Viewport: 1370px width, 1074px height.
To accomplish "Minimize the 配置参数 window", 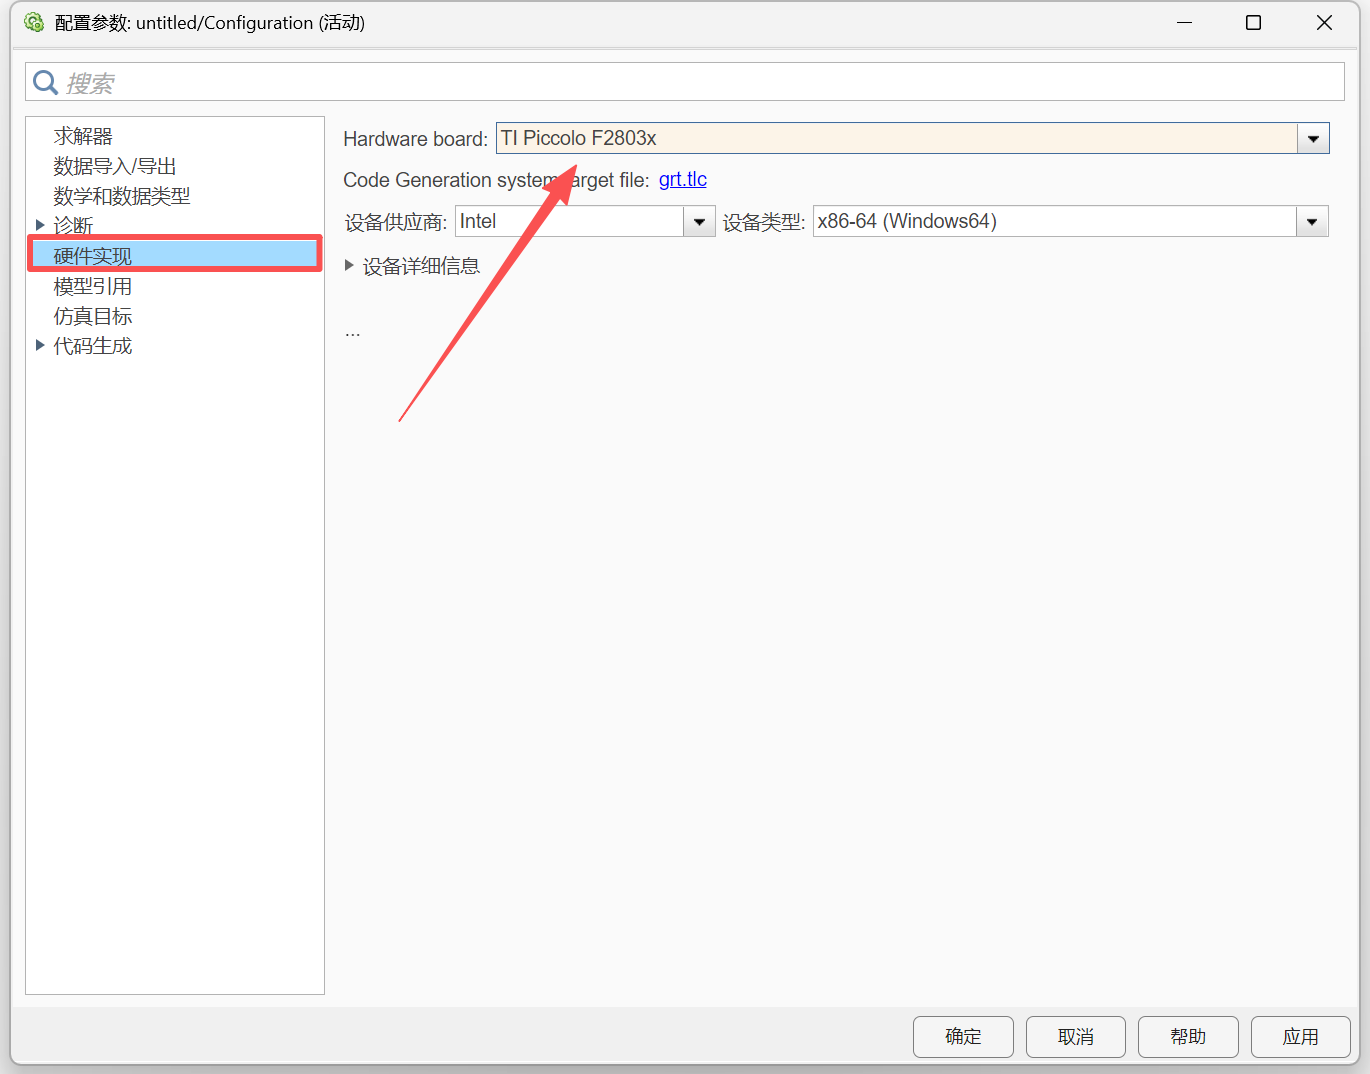I will (x=1184, y=22).
